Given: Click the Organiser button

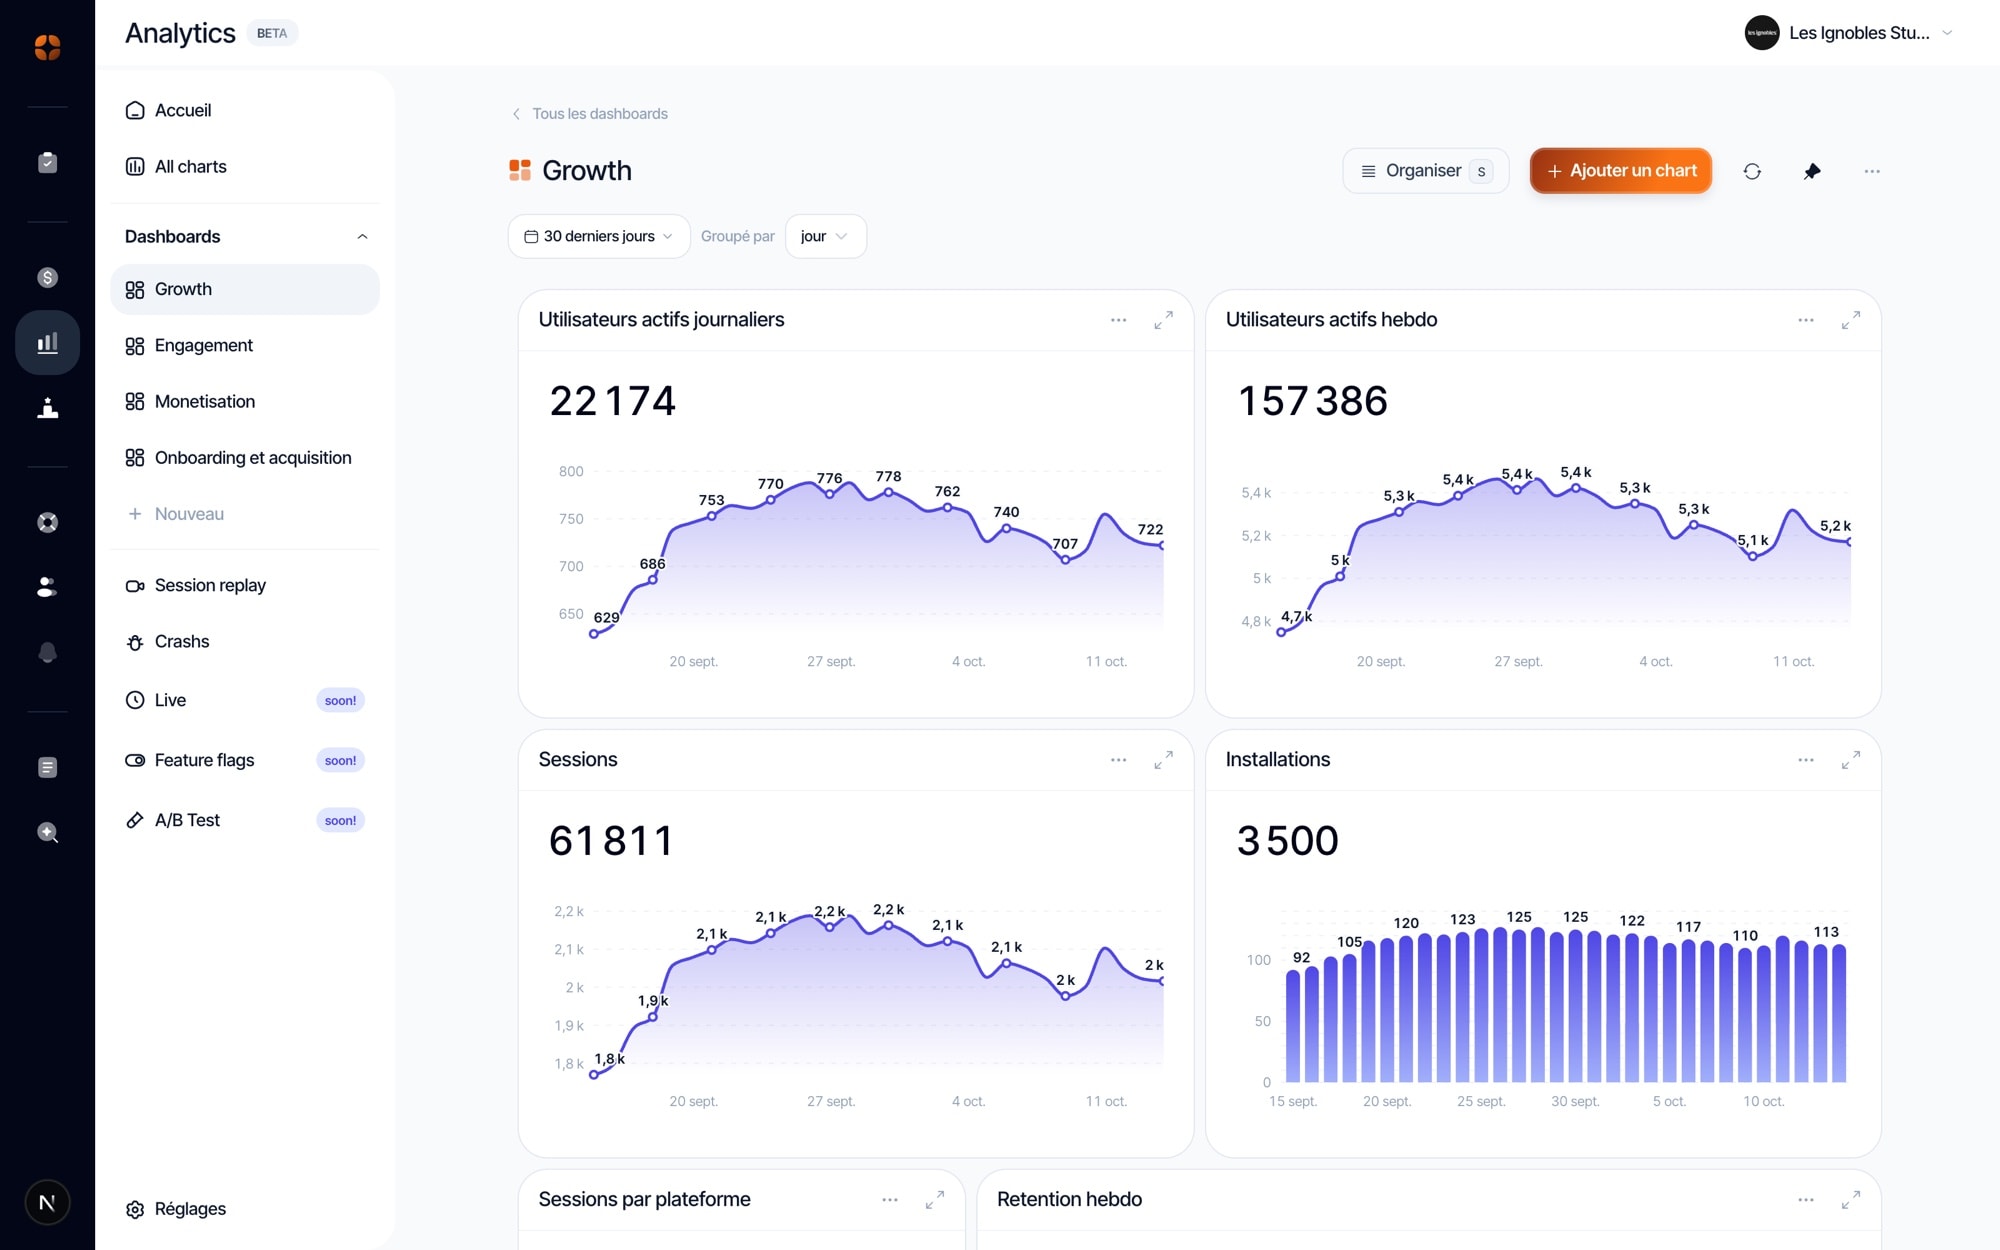Looking at the screenshot, I should (x=1426, y=171).
